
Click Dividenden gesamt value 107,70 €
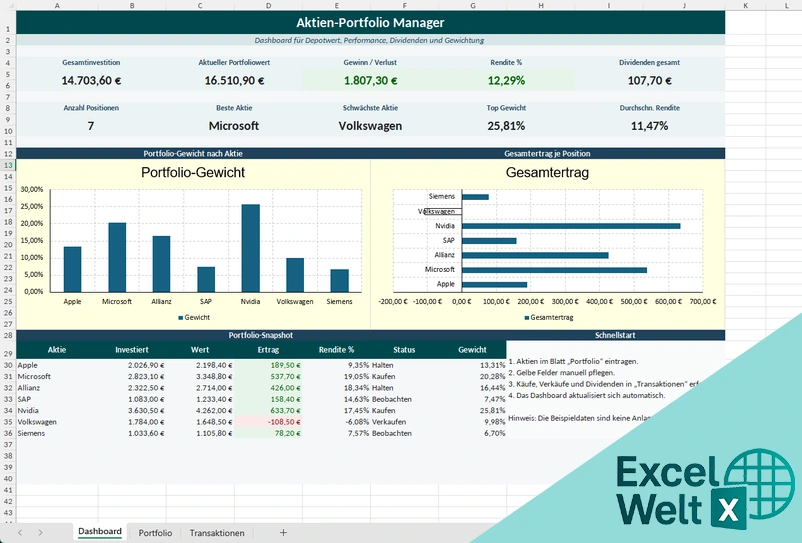tap(650, 81)
